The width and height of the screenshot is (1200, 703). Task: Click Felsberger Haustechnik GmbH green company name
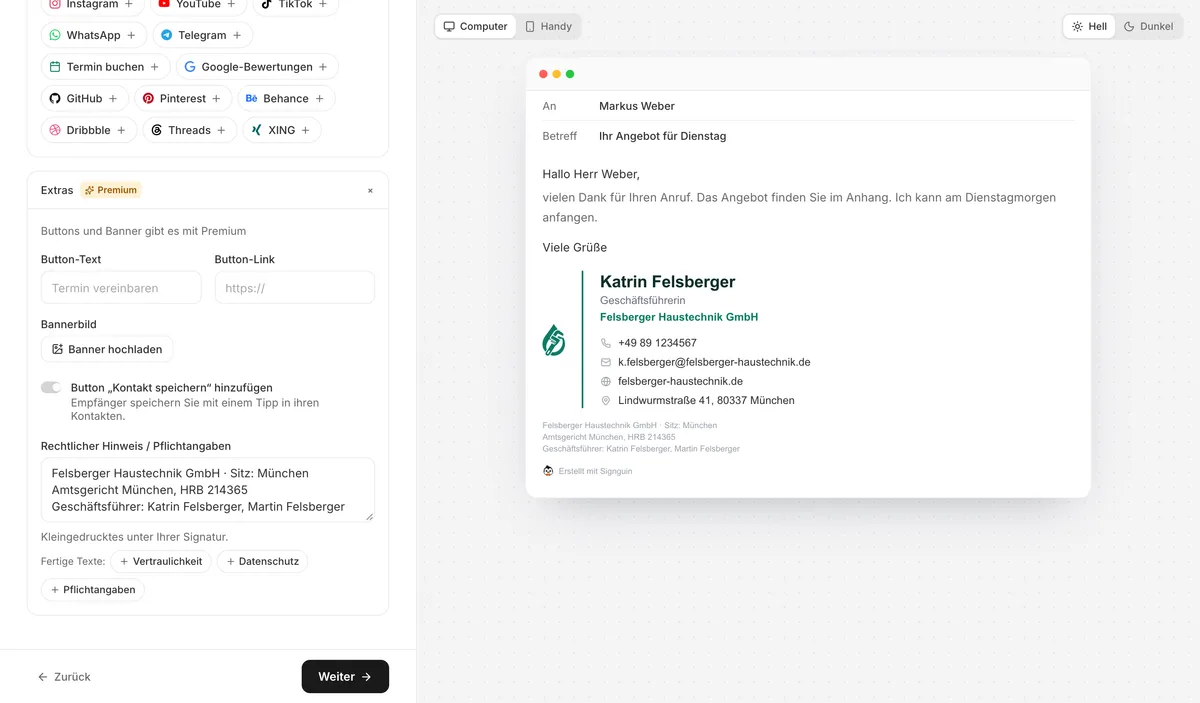(679, 317)
